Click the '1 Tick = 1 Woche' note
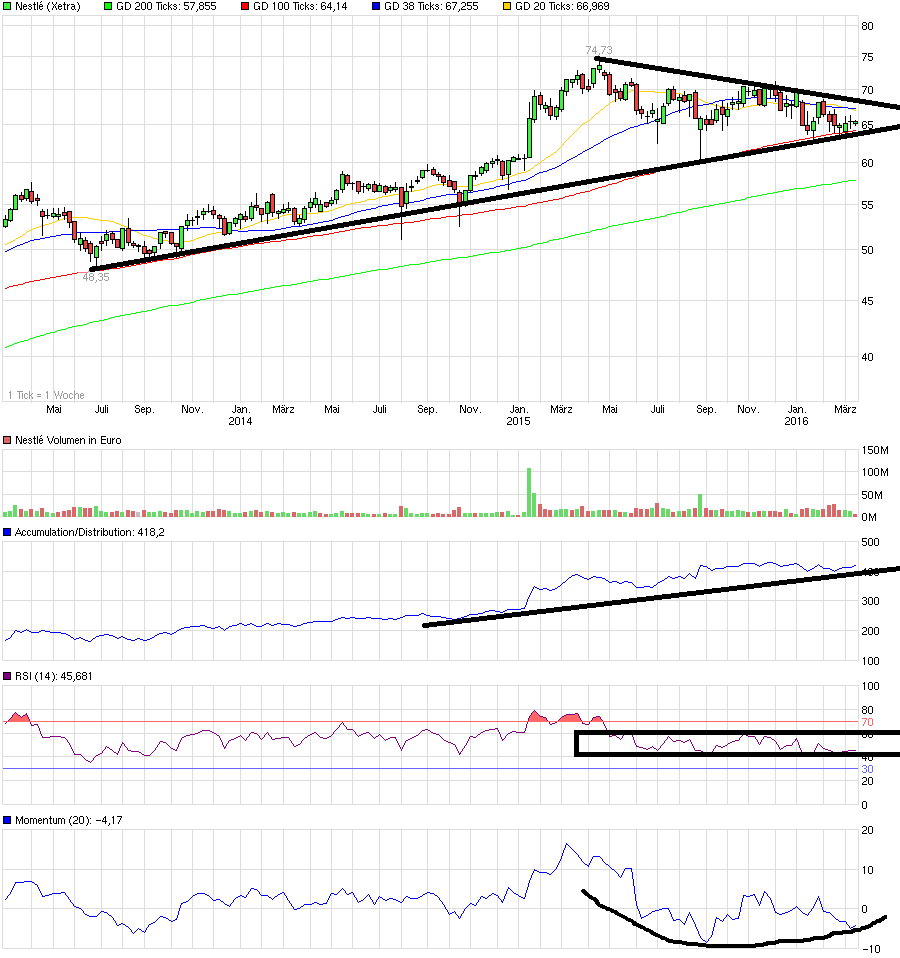 point(46,395)
